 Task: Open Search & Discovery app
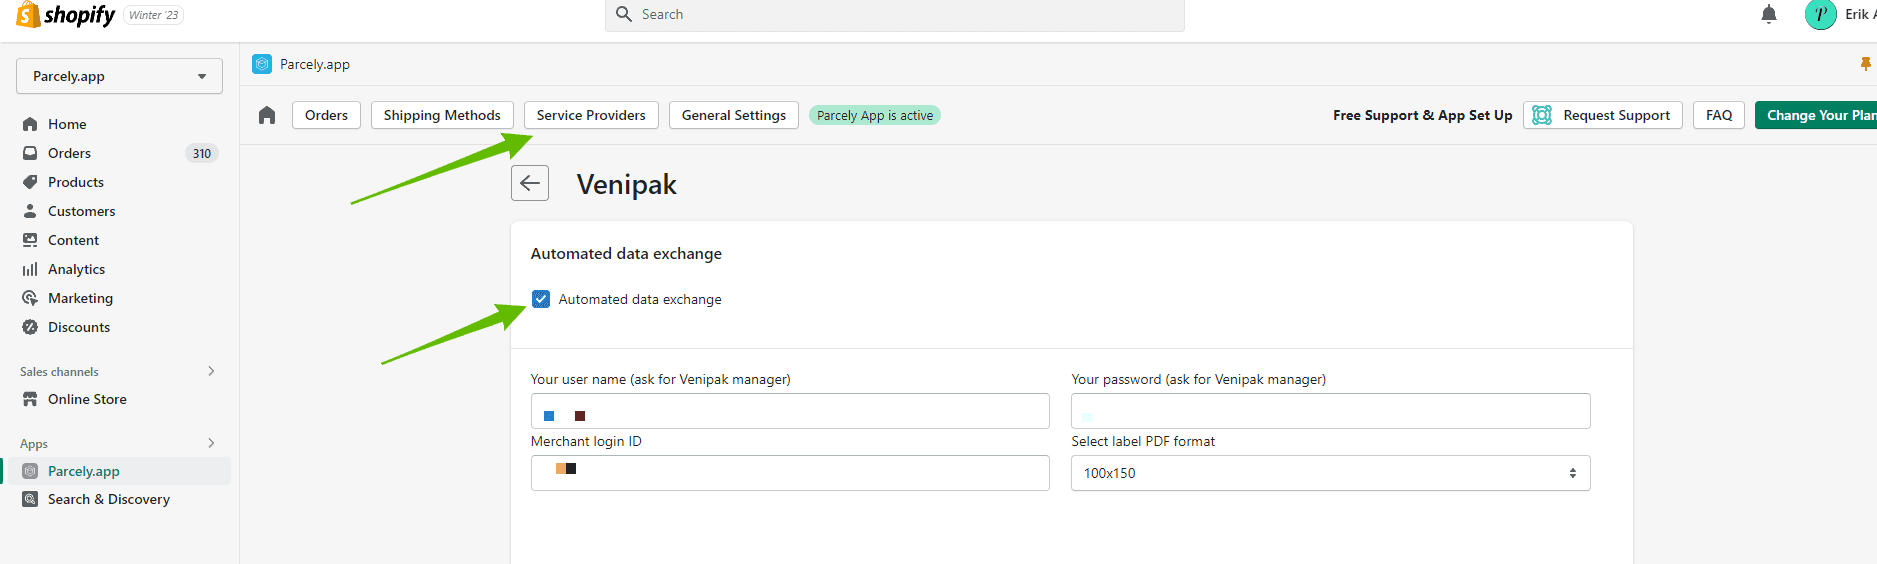108,499
